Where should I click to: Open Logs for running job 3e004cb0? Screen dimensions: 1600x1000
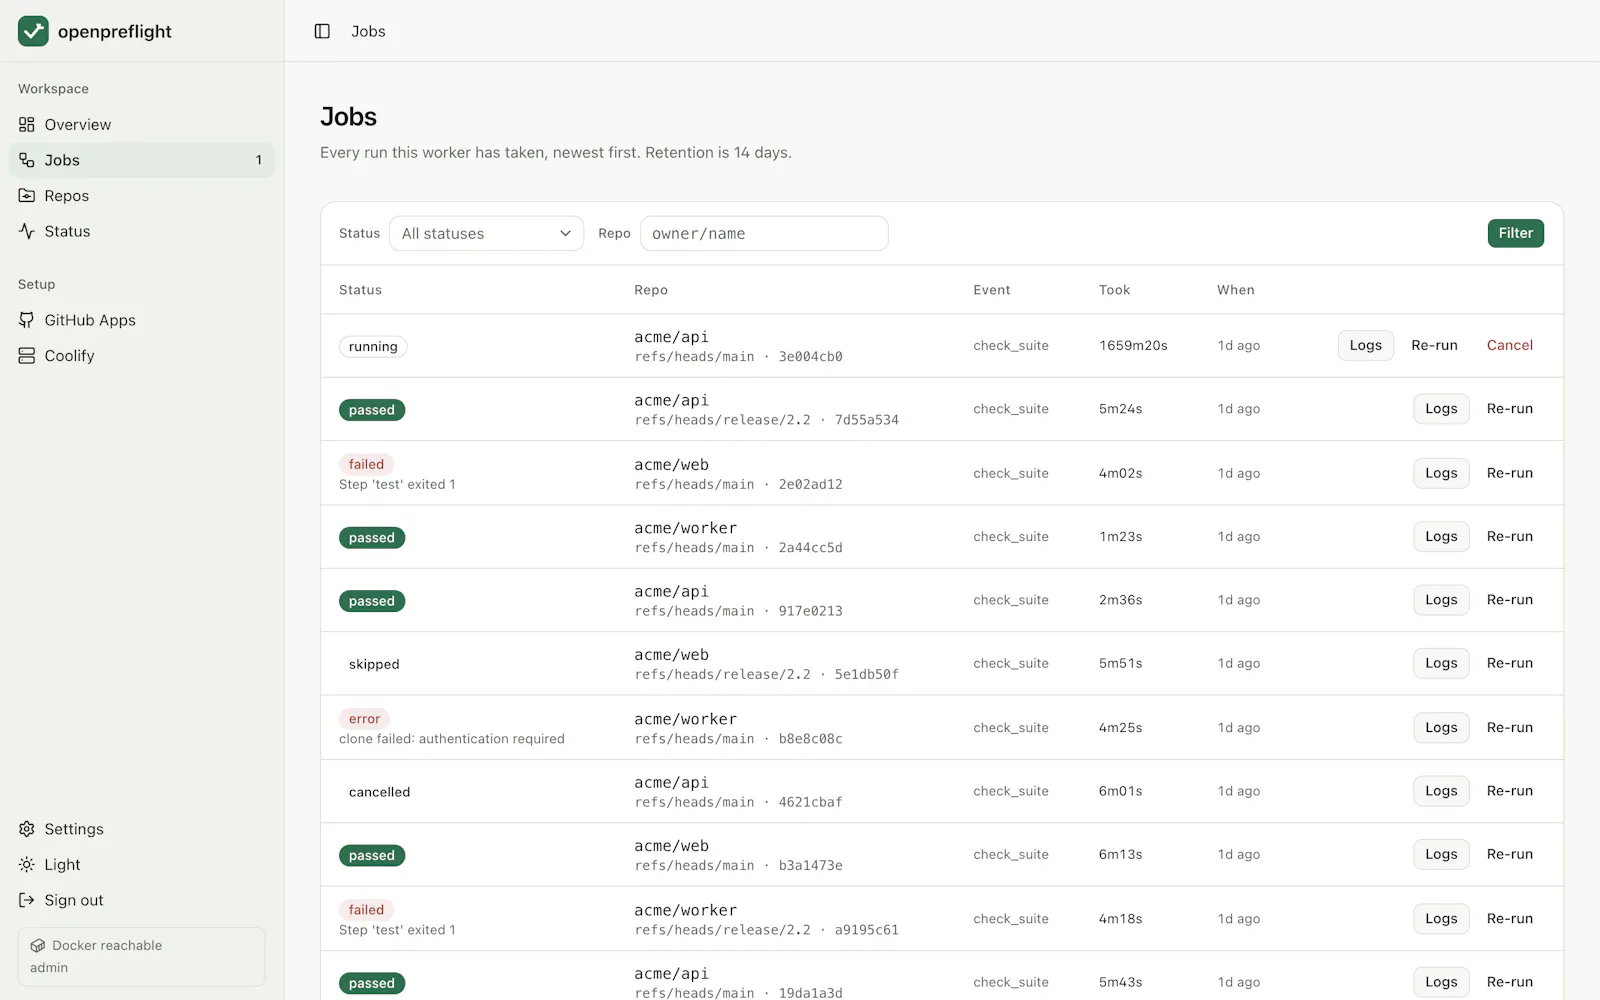coord(1366,345)
